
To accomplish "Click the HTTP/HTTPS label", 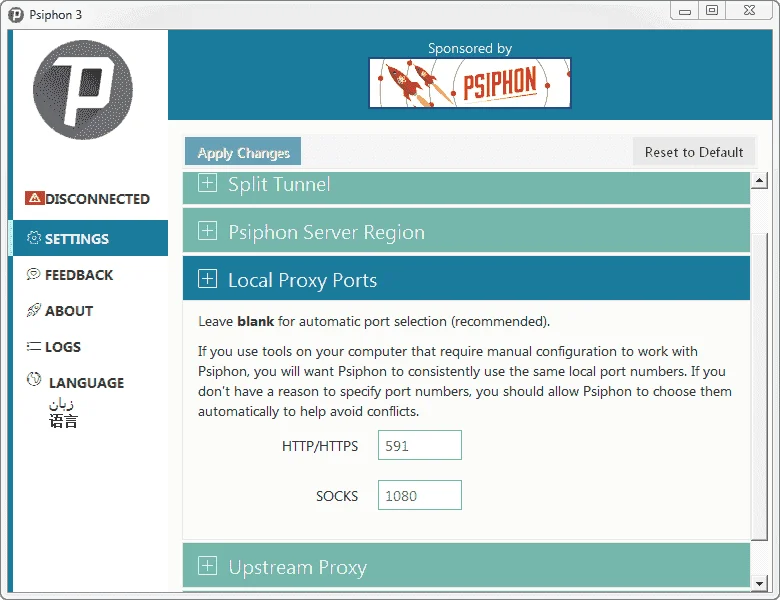I will coord(320,446).
